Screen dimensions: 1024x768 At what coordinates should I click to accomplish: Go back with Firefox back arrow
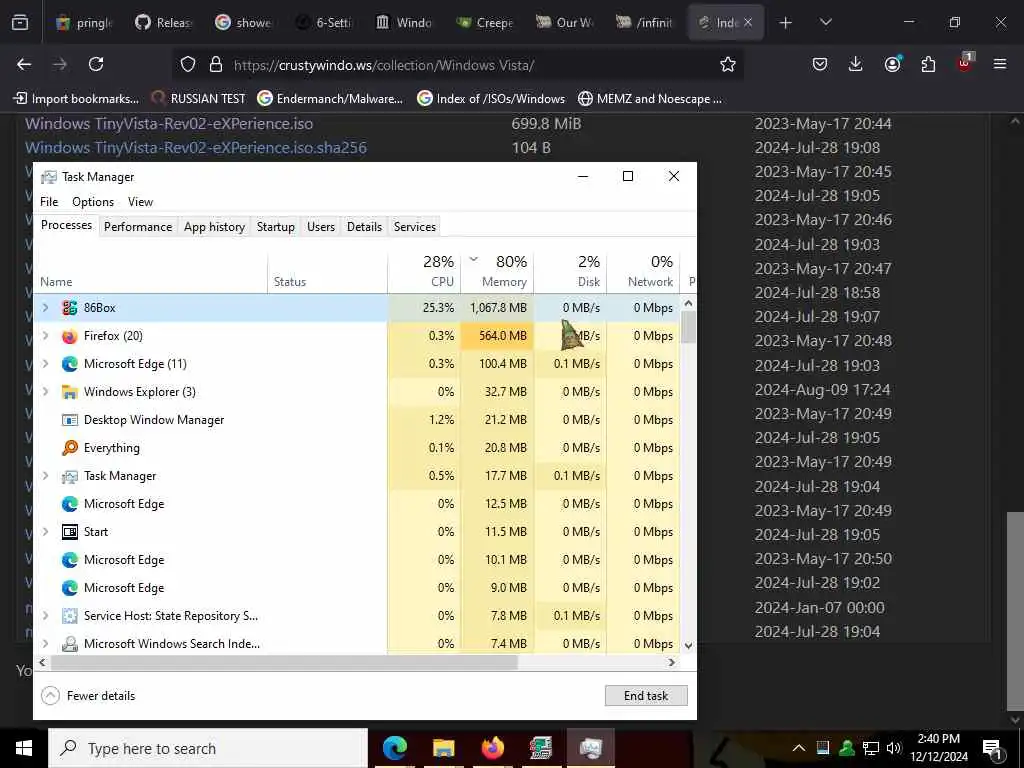coord(24,64)
